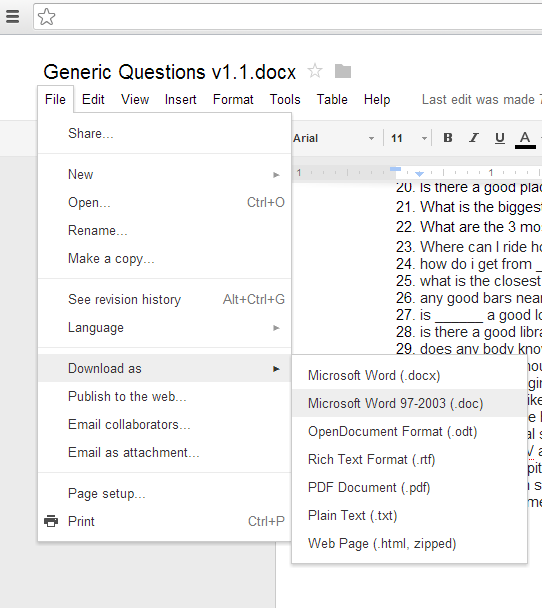Open the Arial font family dropdown
Image resolution: width=542 pixels, height=608 pixels.
tap(334, 138)
